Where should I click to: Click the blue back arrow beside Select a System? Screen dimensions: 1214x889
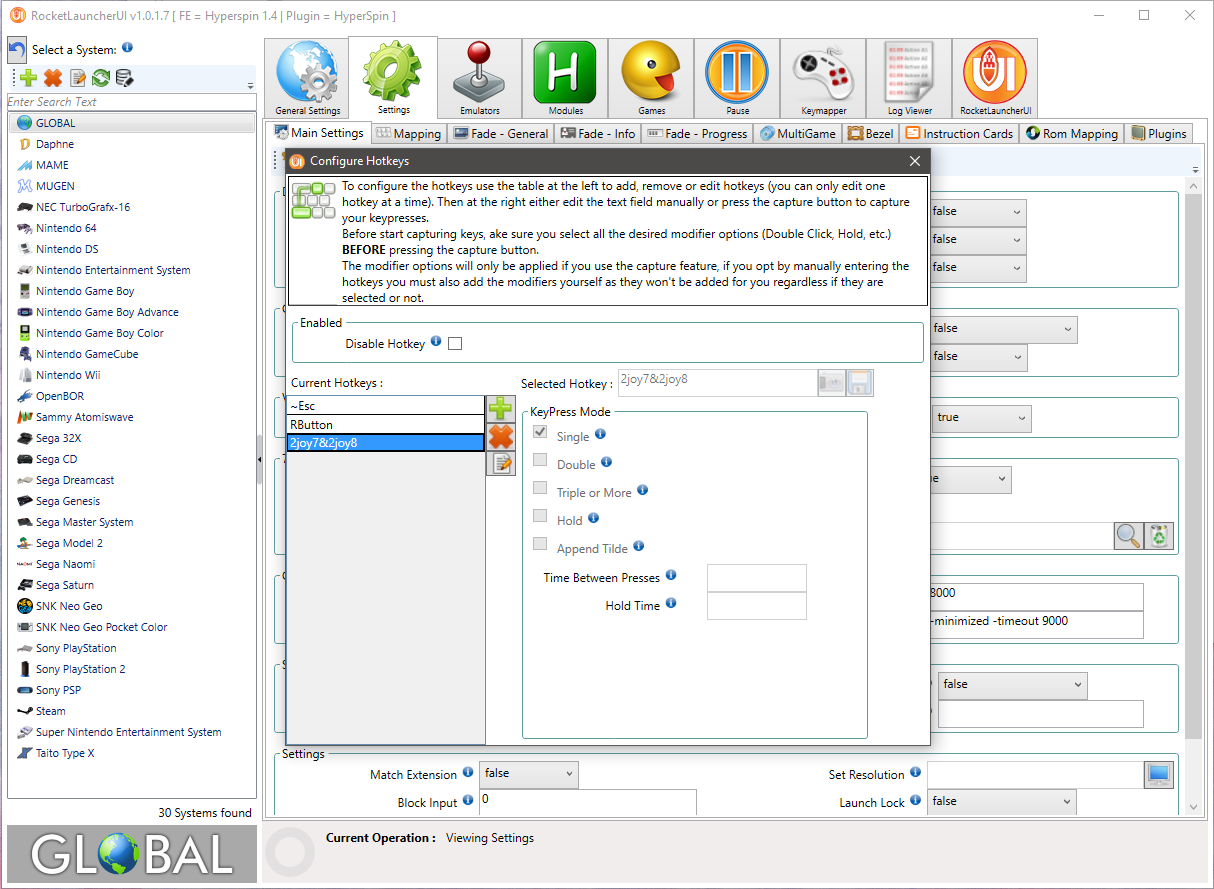coord(17,50)
